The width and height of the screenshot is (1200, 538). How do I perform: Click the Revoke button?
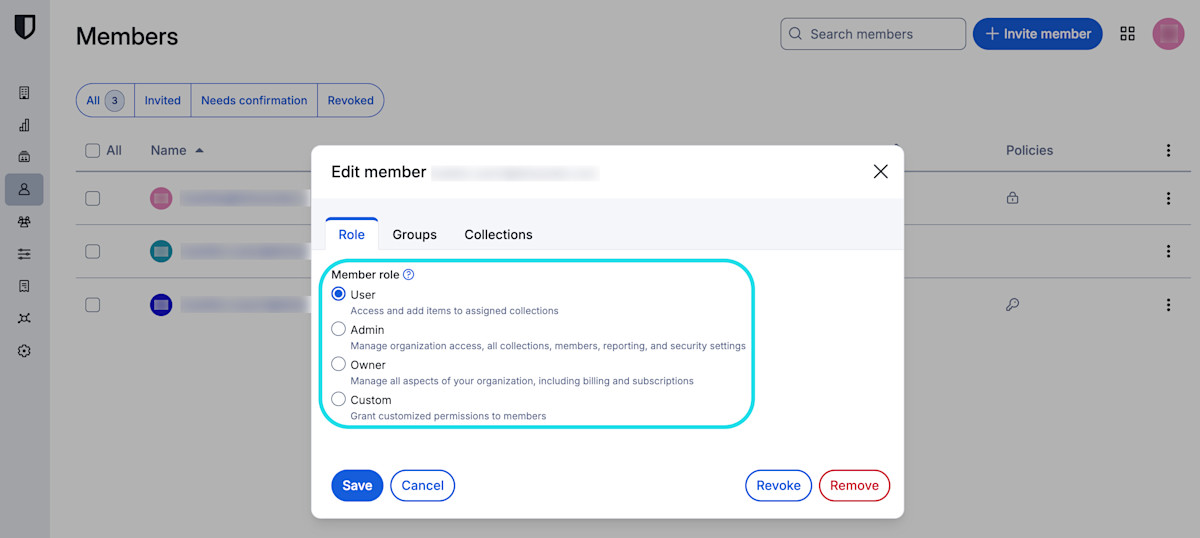[x=778, y=486]
